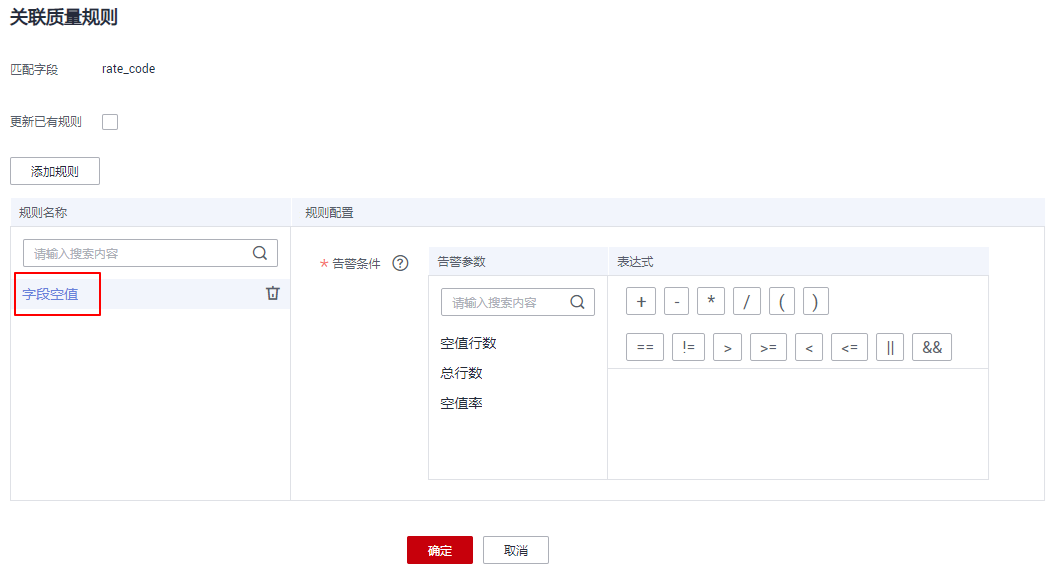Confirm with the red 确定 button
Screen dimensions: 1057x577
[x=439, y=550]
